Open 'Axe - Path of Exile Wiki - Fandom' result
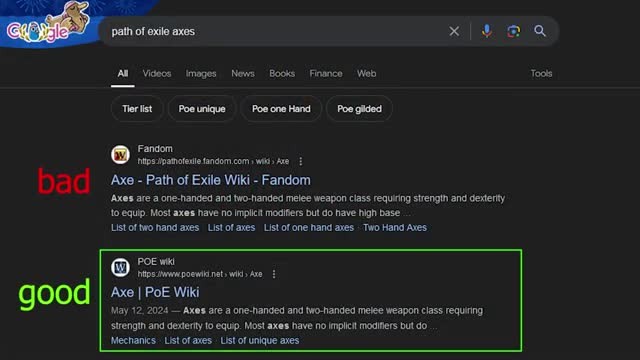 (x=211, y=180)
